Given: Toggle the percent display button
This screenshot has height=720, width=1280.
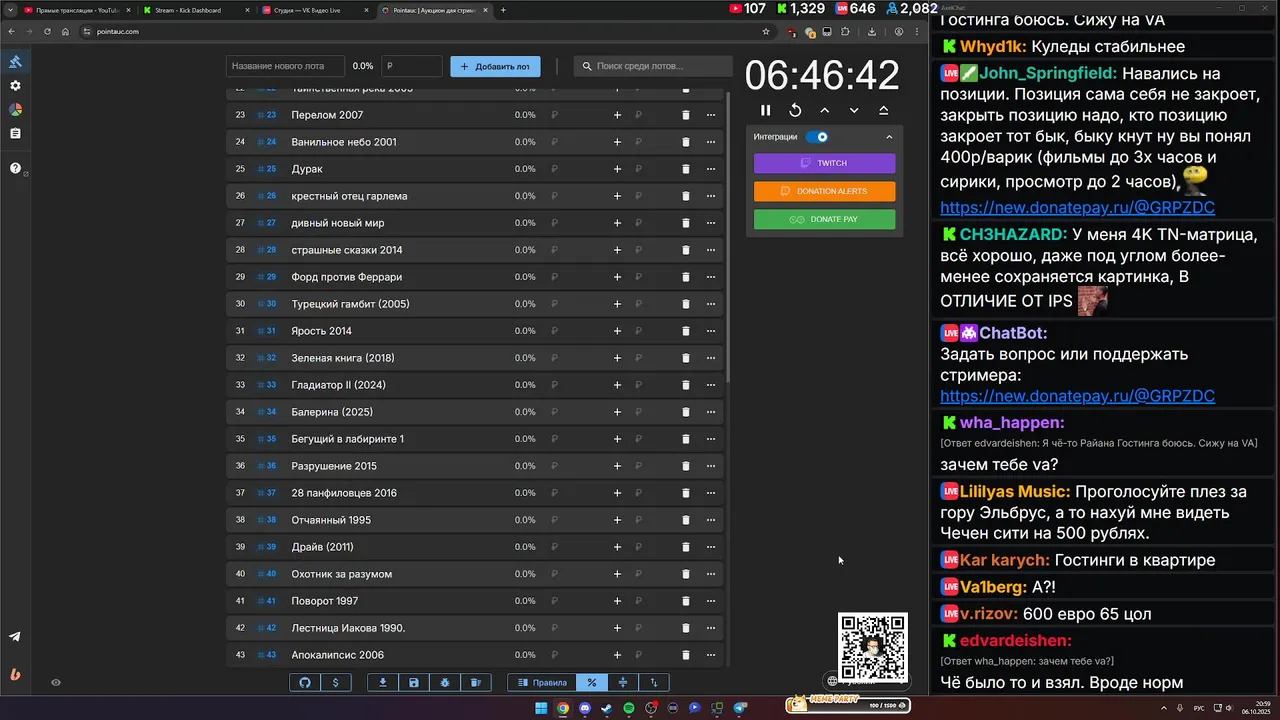Looking at the screenshot, I should tap(592, 682).
